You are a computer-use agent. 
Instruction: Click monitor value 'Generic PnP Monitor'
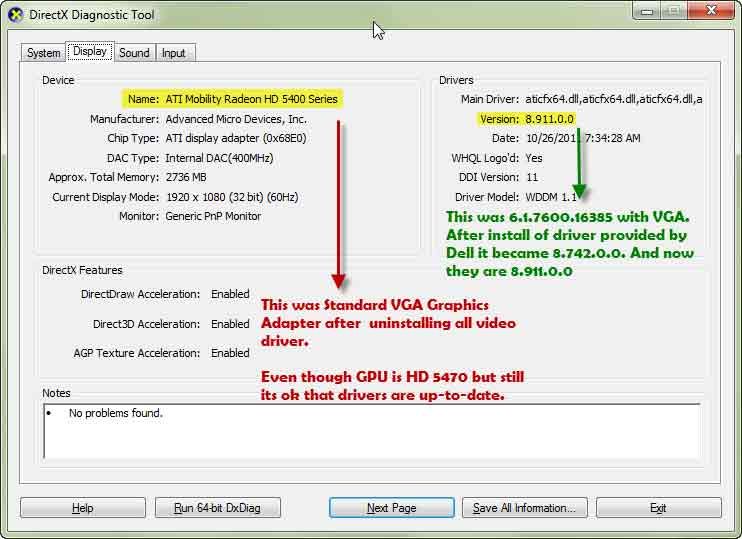point(213,216)
